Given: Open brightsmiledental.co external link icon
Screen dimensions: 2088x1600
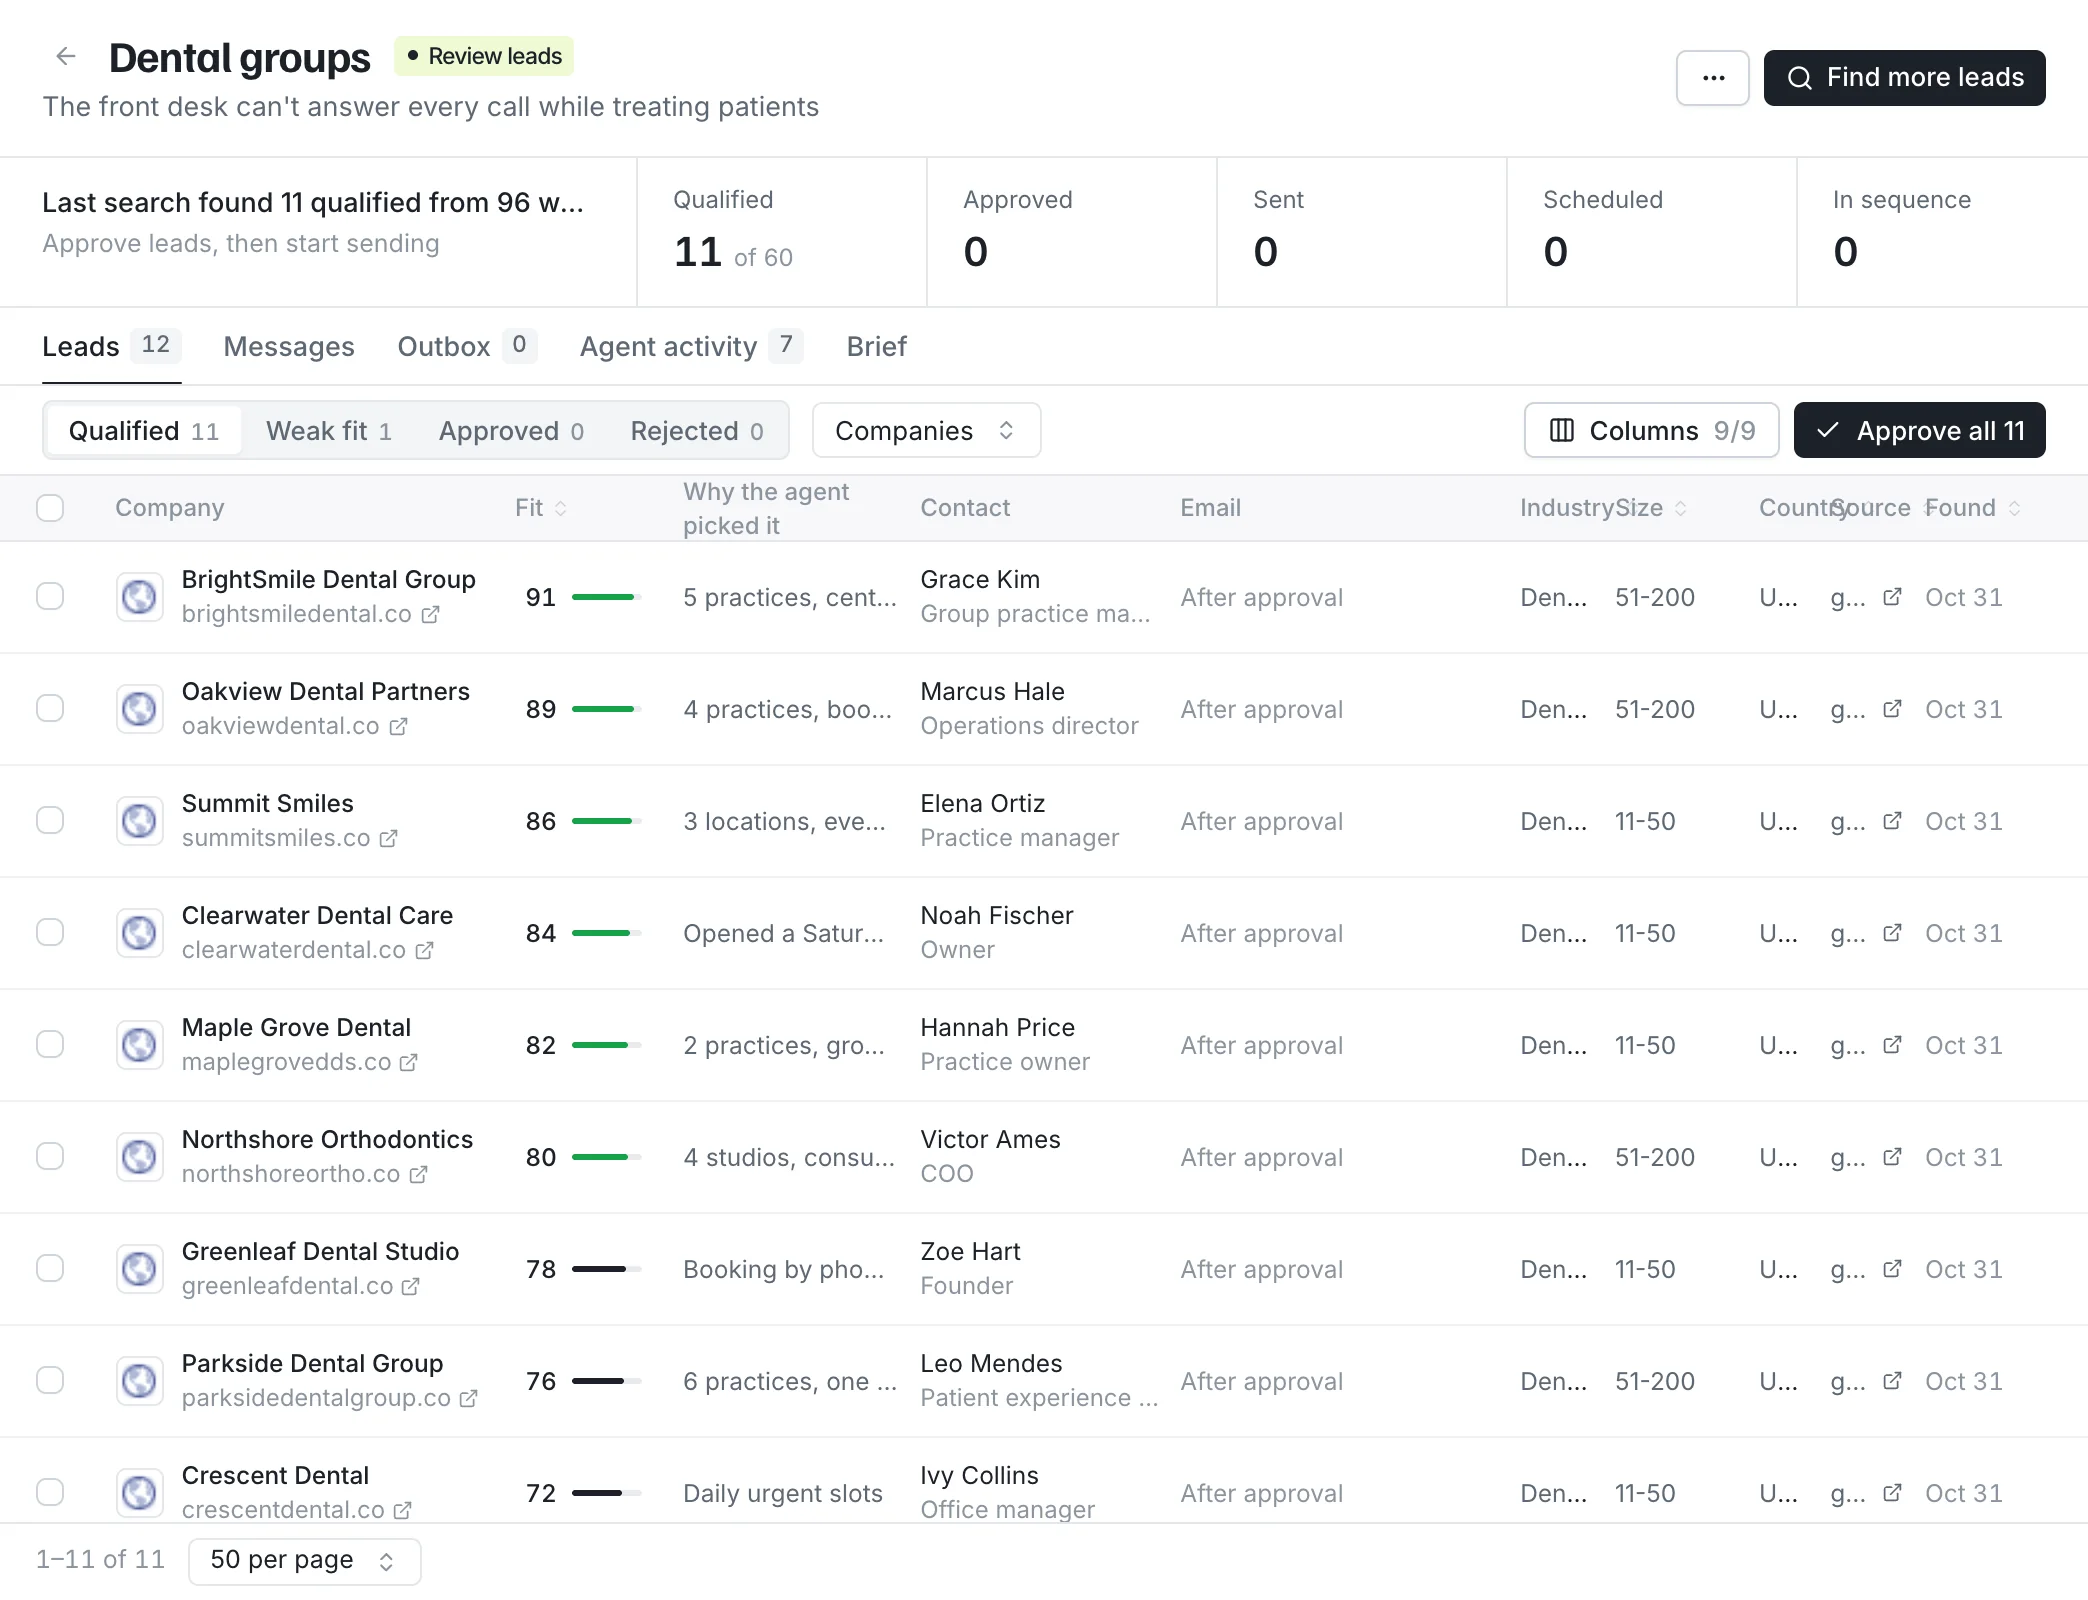Looking at the screenshot, I should [x=430, y=614].
